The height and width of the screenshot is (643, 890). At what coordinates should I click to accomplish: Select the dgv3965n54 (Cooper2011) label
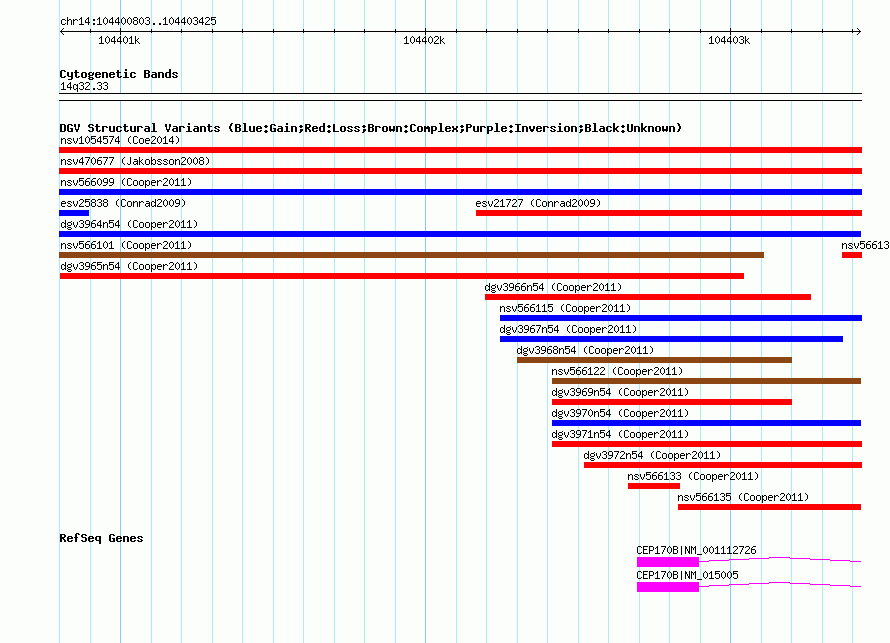[129, 266]
